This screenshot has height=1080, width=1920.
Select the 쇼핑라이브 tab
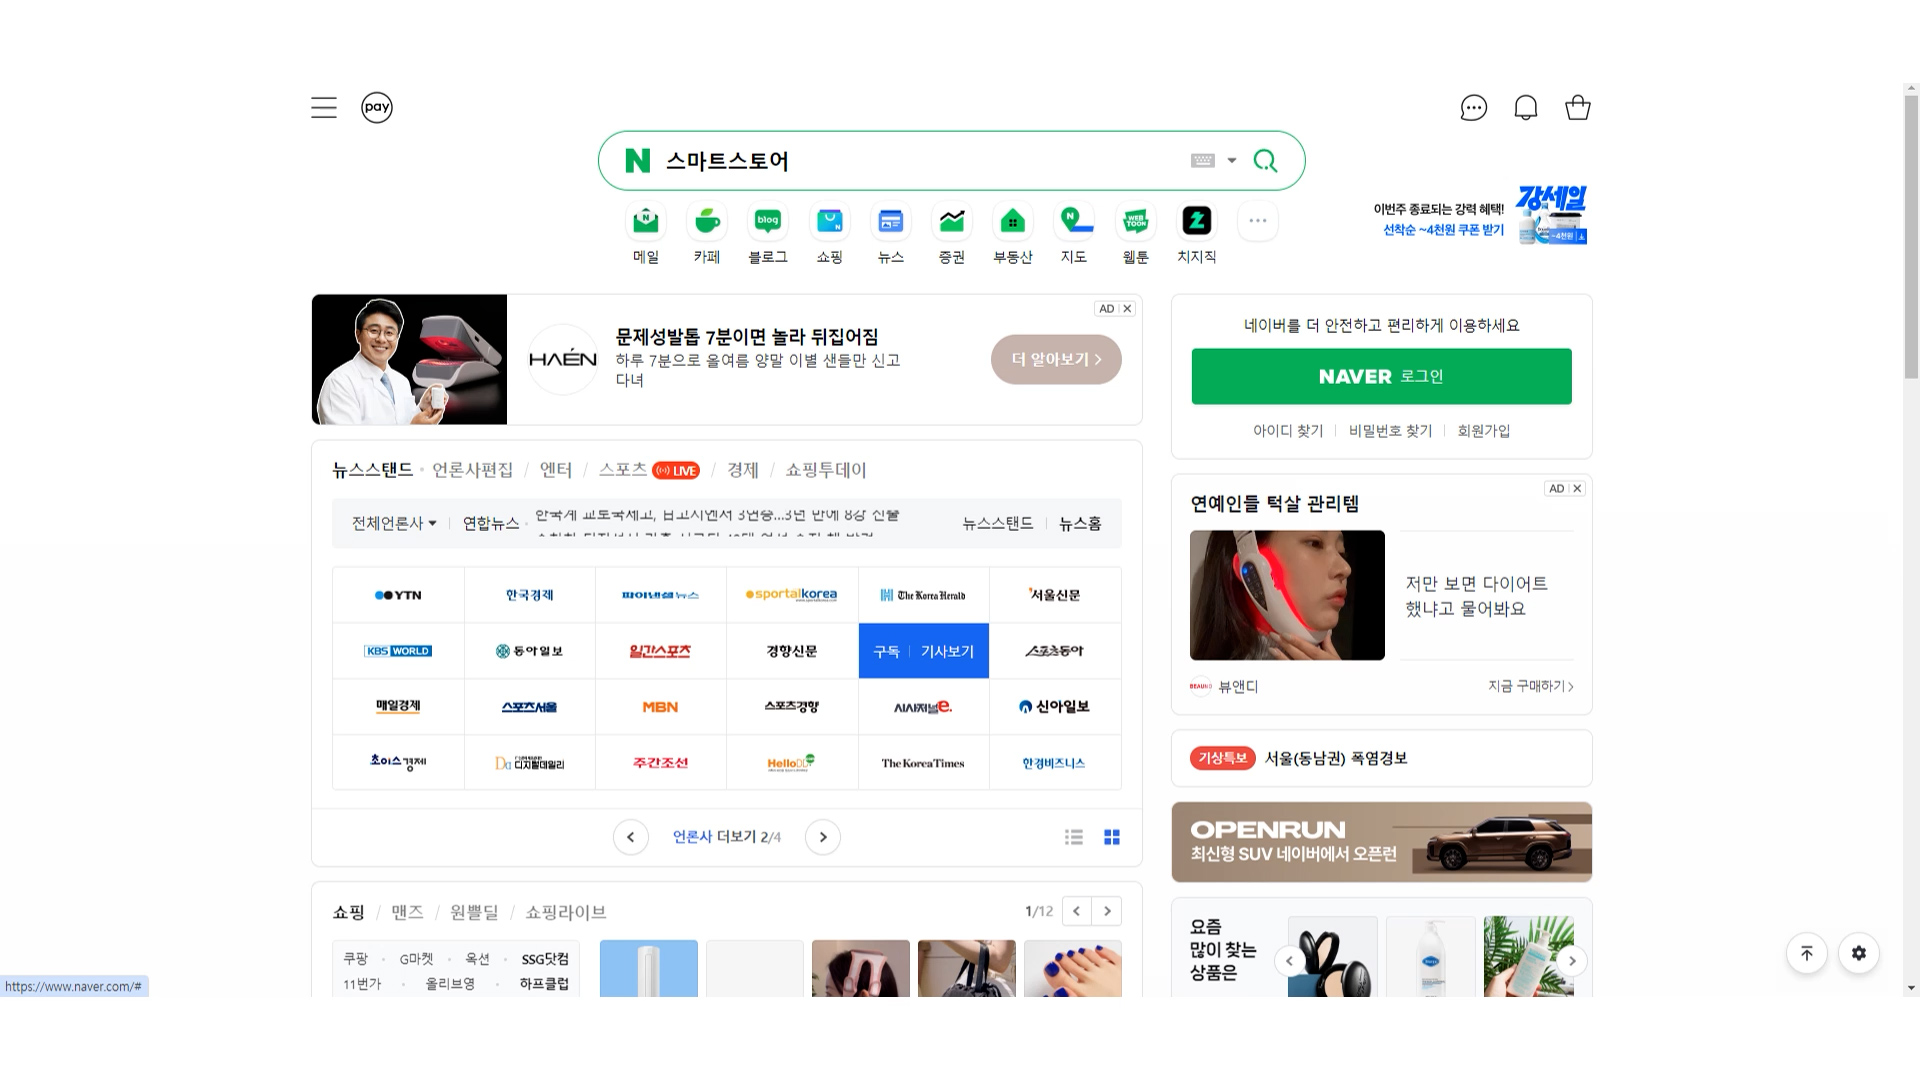tap(565, 912)
